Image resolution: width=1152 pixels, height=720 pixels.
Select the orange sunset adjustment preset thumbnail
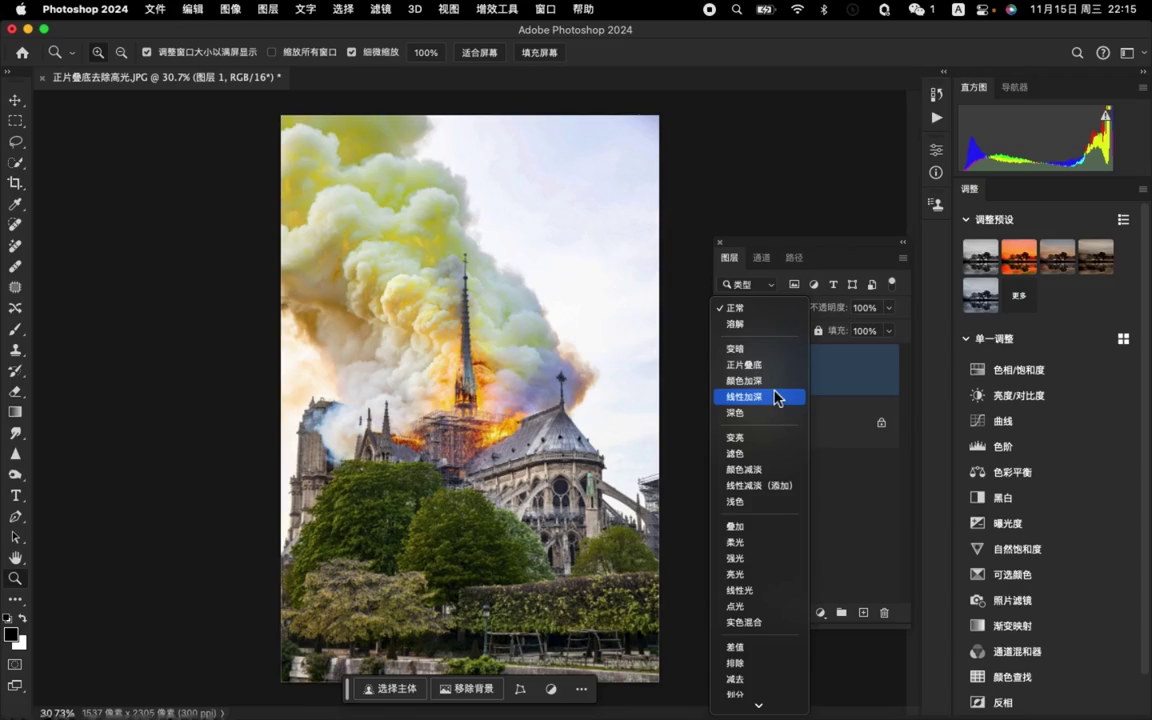click(1019, 256)
